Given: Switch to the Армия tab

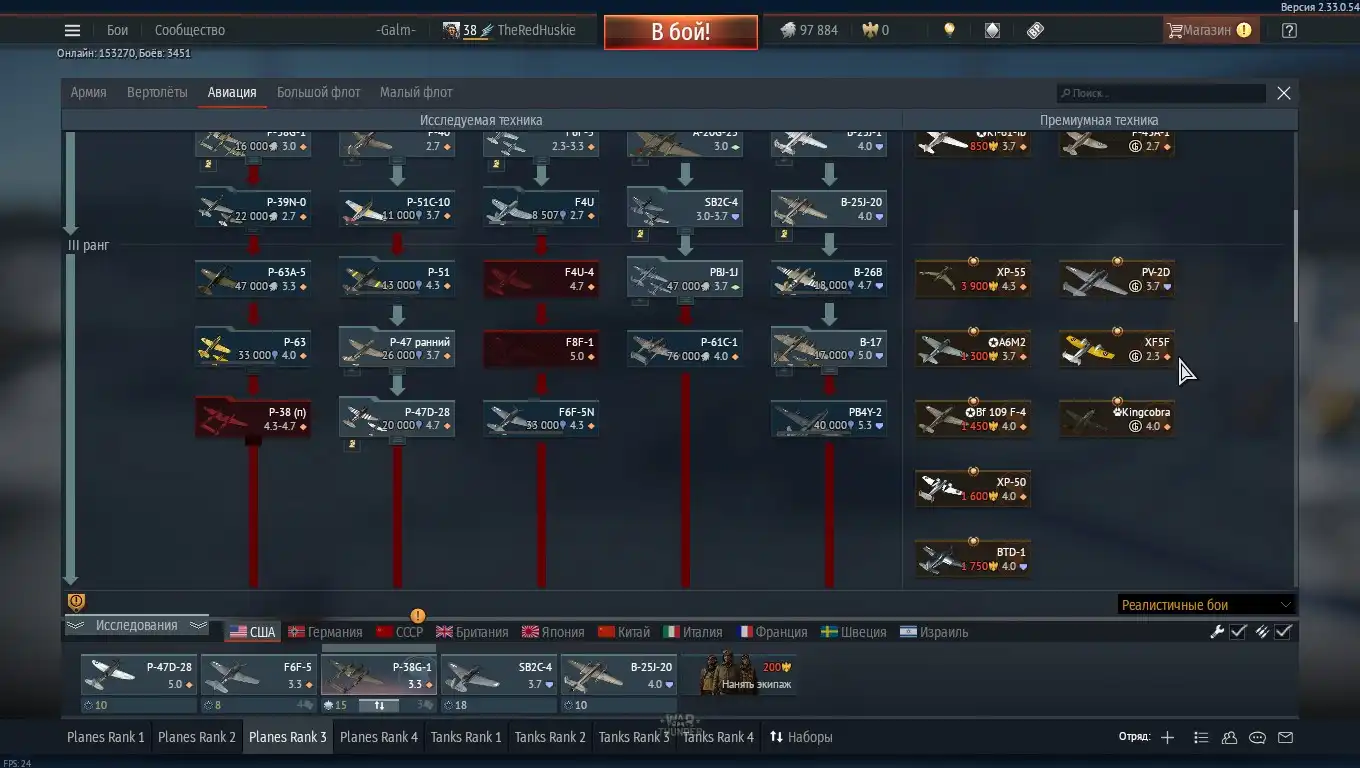Looking at the screenshot, I should (x=88, y=92).
